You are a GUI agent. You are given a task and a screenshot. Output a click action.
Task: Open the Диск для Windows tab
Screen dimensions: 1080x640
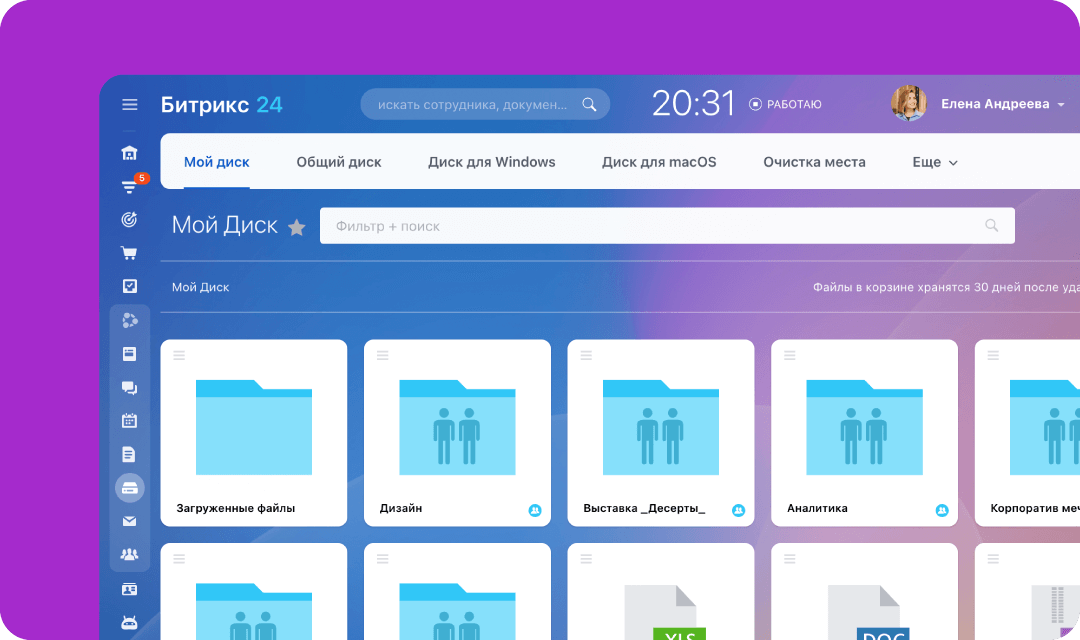492,162
